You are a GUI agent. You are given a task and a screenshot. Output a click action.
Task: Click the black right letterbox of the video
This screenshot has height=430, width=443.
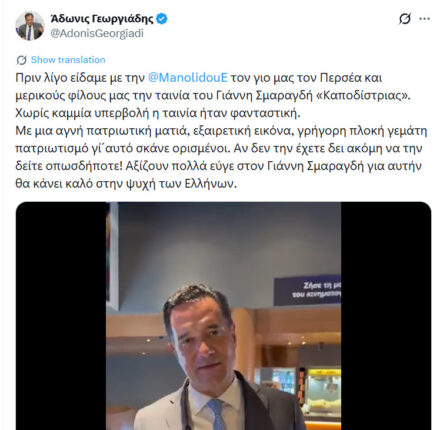click(386, 316)
